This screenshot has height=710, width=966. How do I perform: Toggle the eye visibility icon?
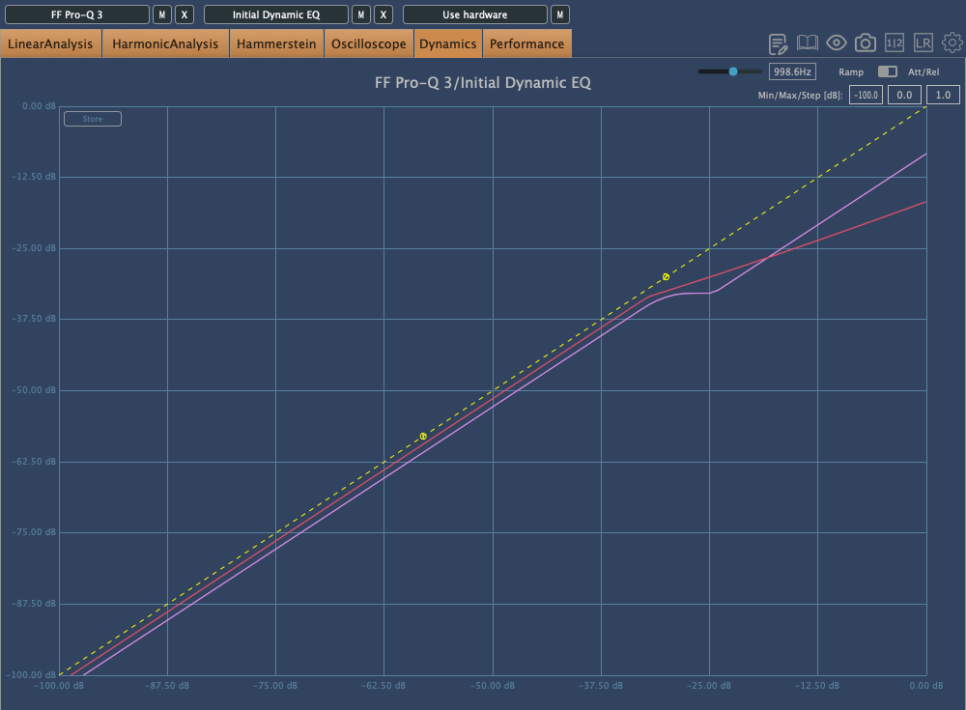(x=836, y=44)
